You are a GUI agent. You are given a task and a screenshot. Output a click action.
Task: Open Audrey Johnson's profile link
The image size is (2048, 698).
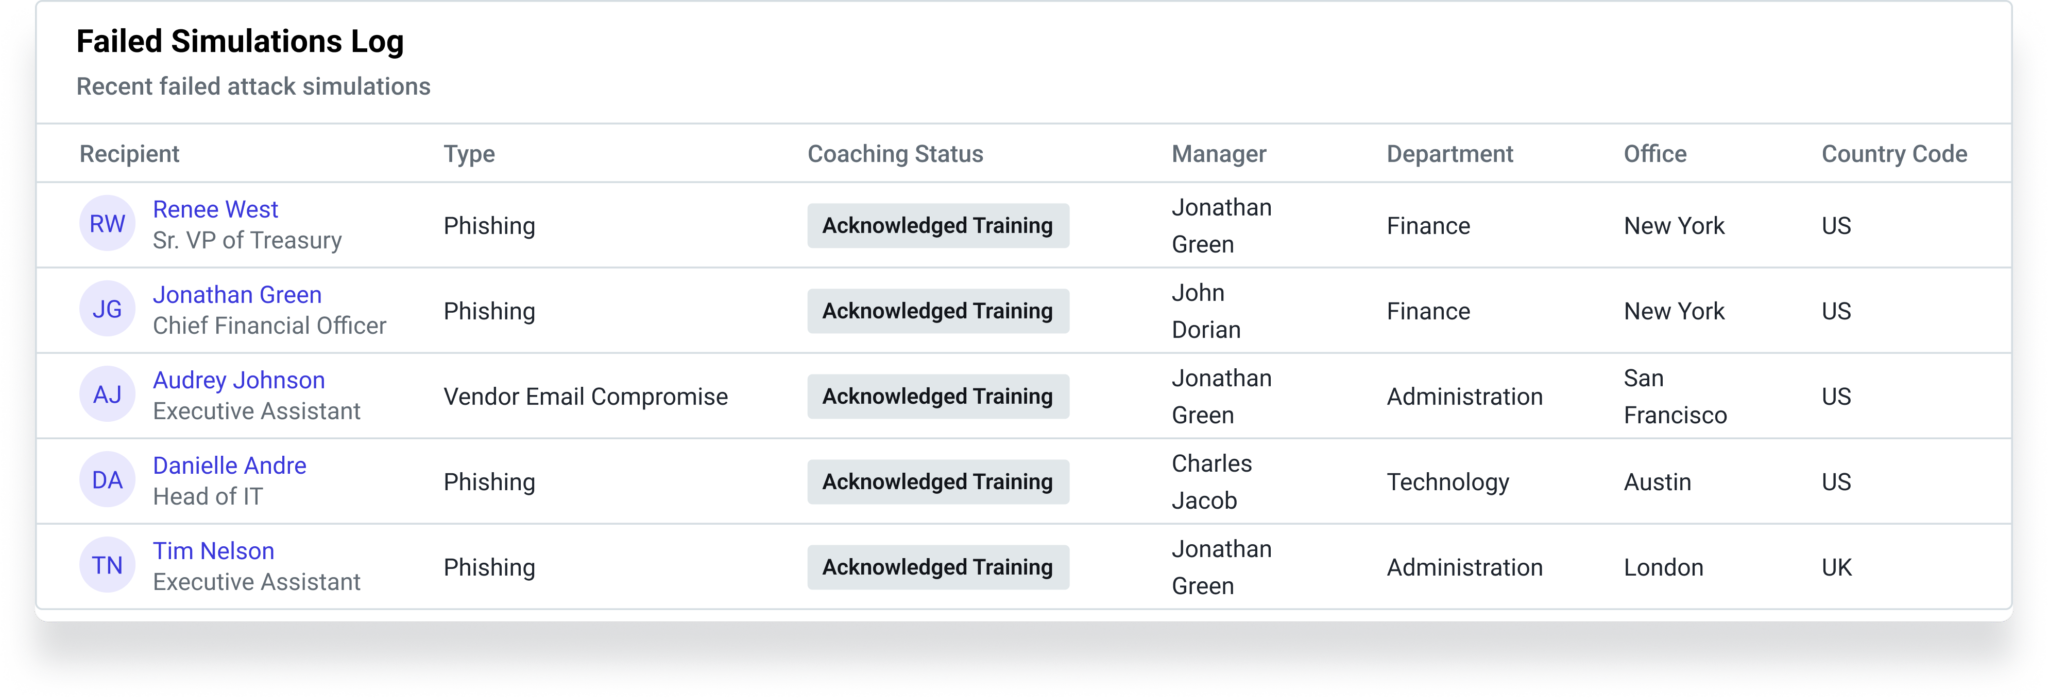pyautogui.click(x=239, y=380)
